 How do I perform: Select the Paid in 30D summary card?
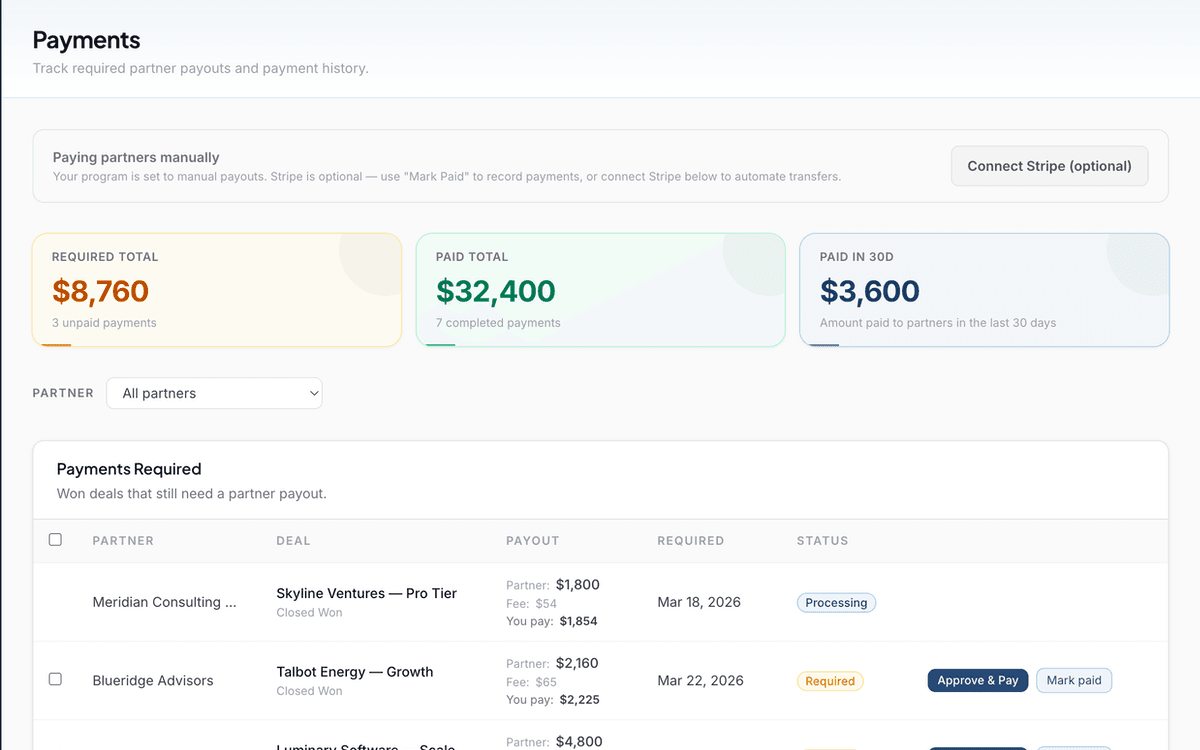pos(984,290)
